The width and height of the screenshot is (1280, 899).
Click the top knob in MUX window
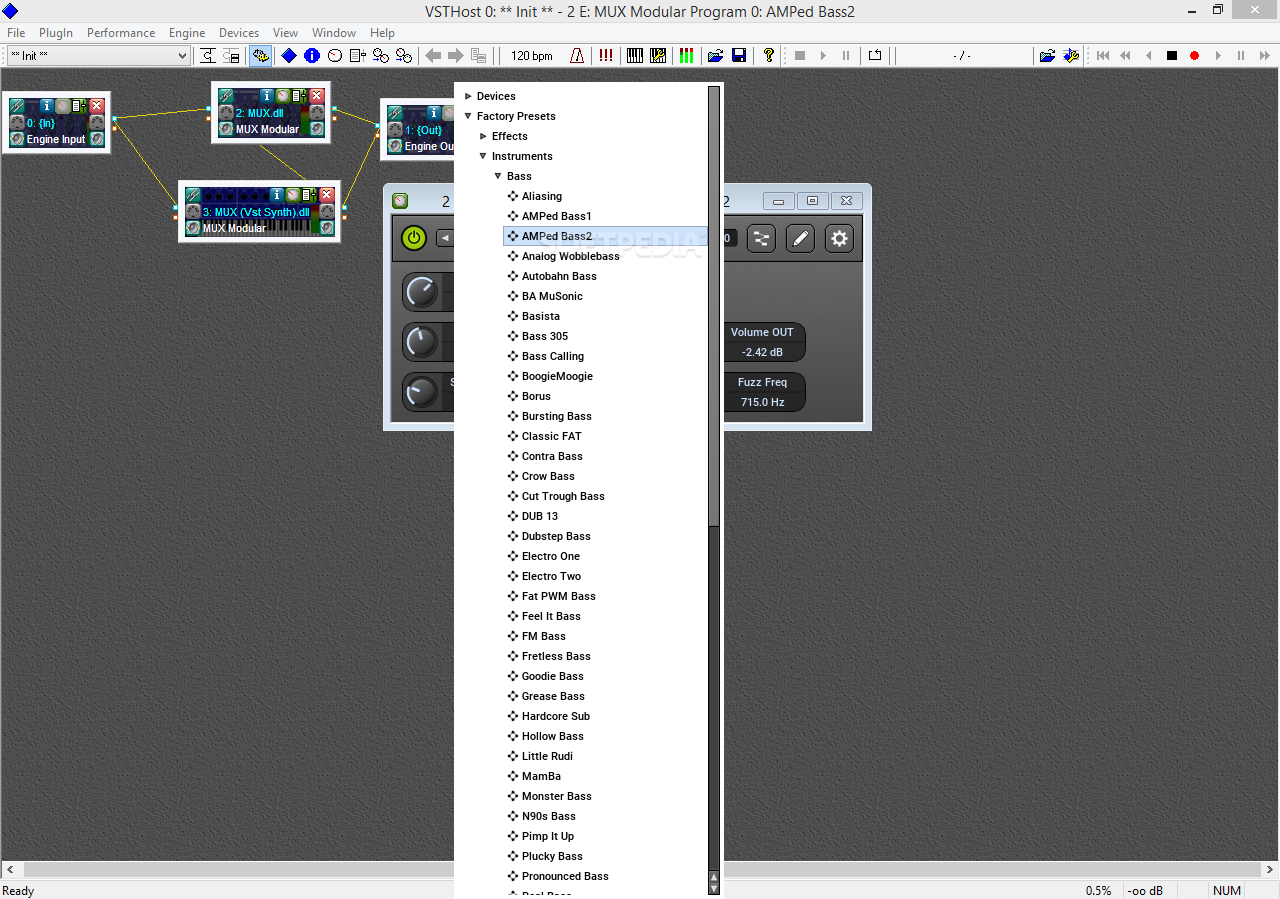[x=421, y=292]
